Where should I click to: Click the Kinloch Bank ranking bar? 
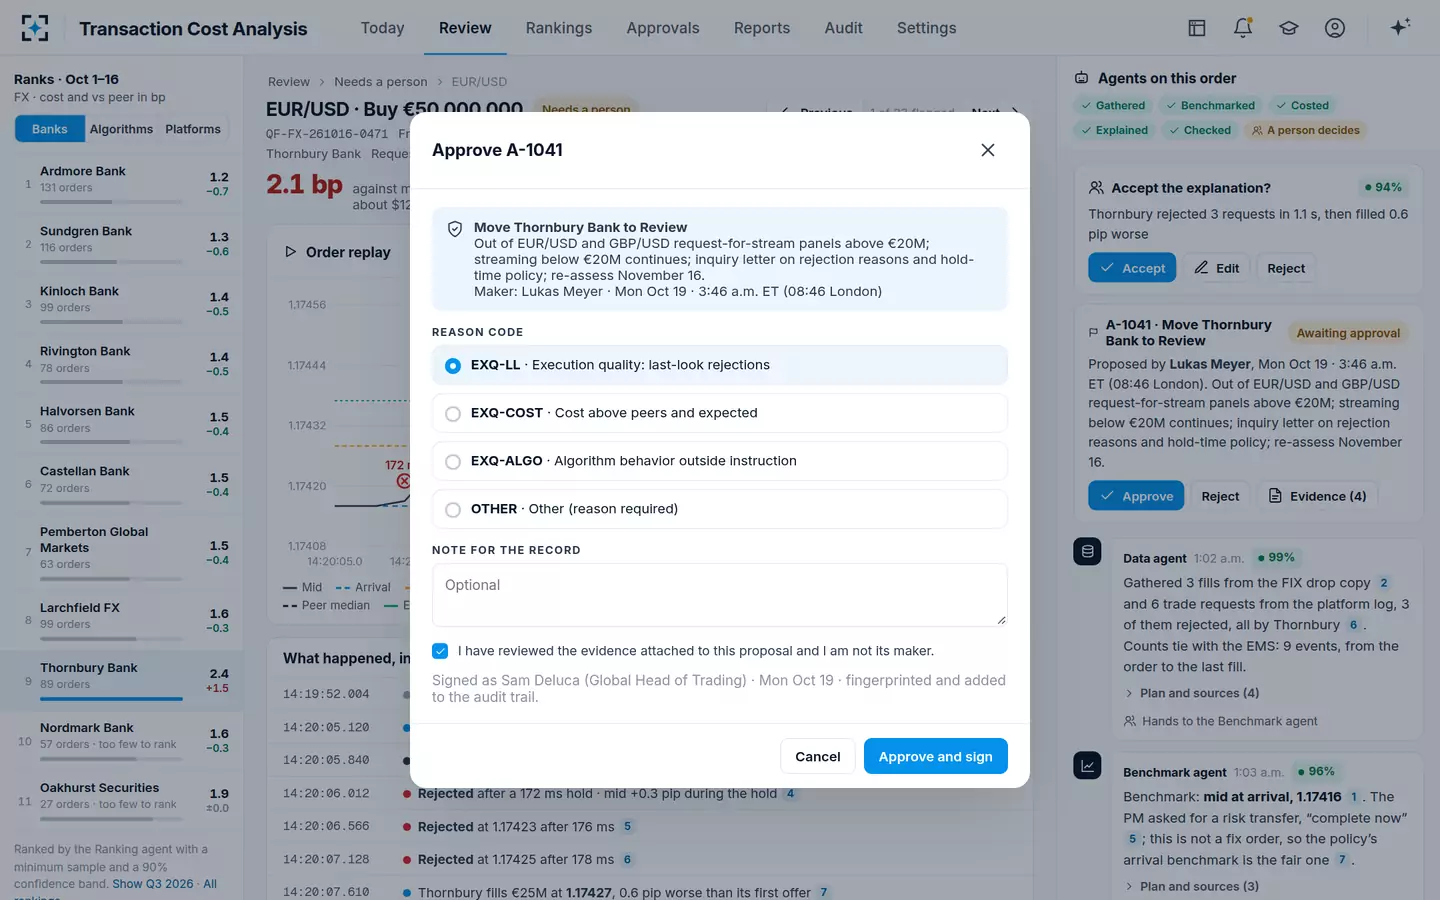coord(111,322)
